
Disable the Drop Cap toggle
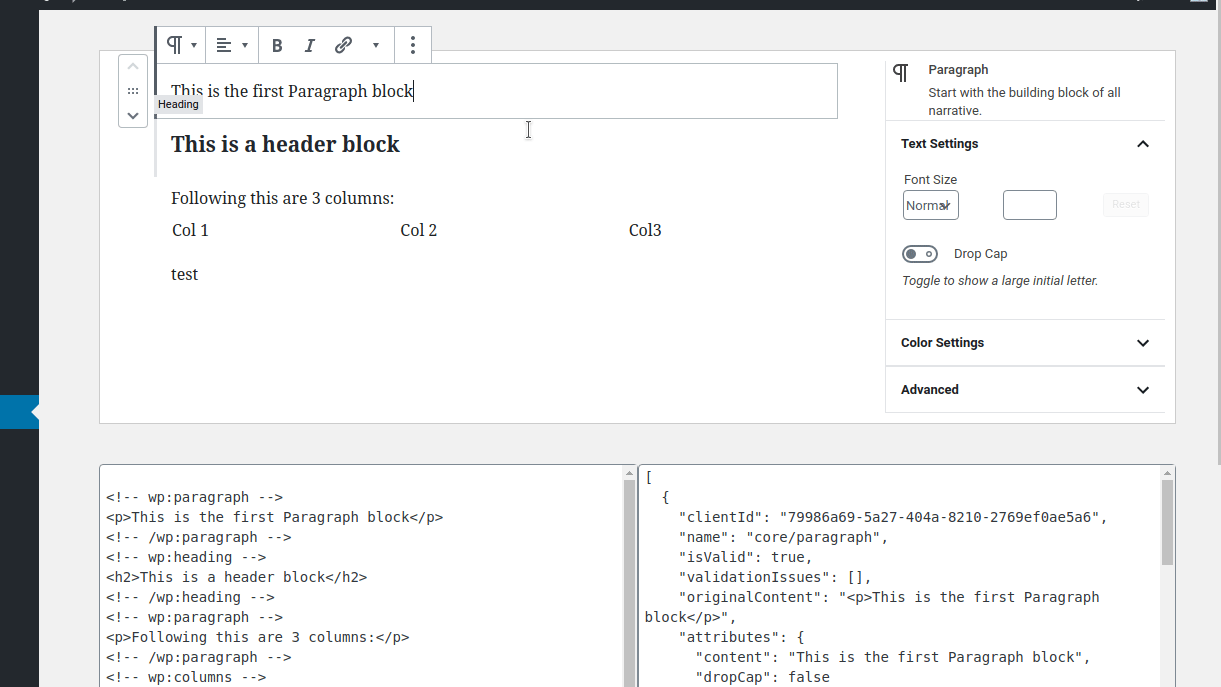click(x=920, y=253)
